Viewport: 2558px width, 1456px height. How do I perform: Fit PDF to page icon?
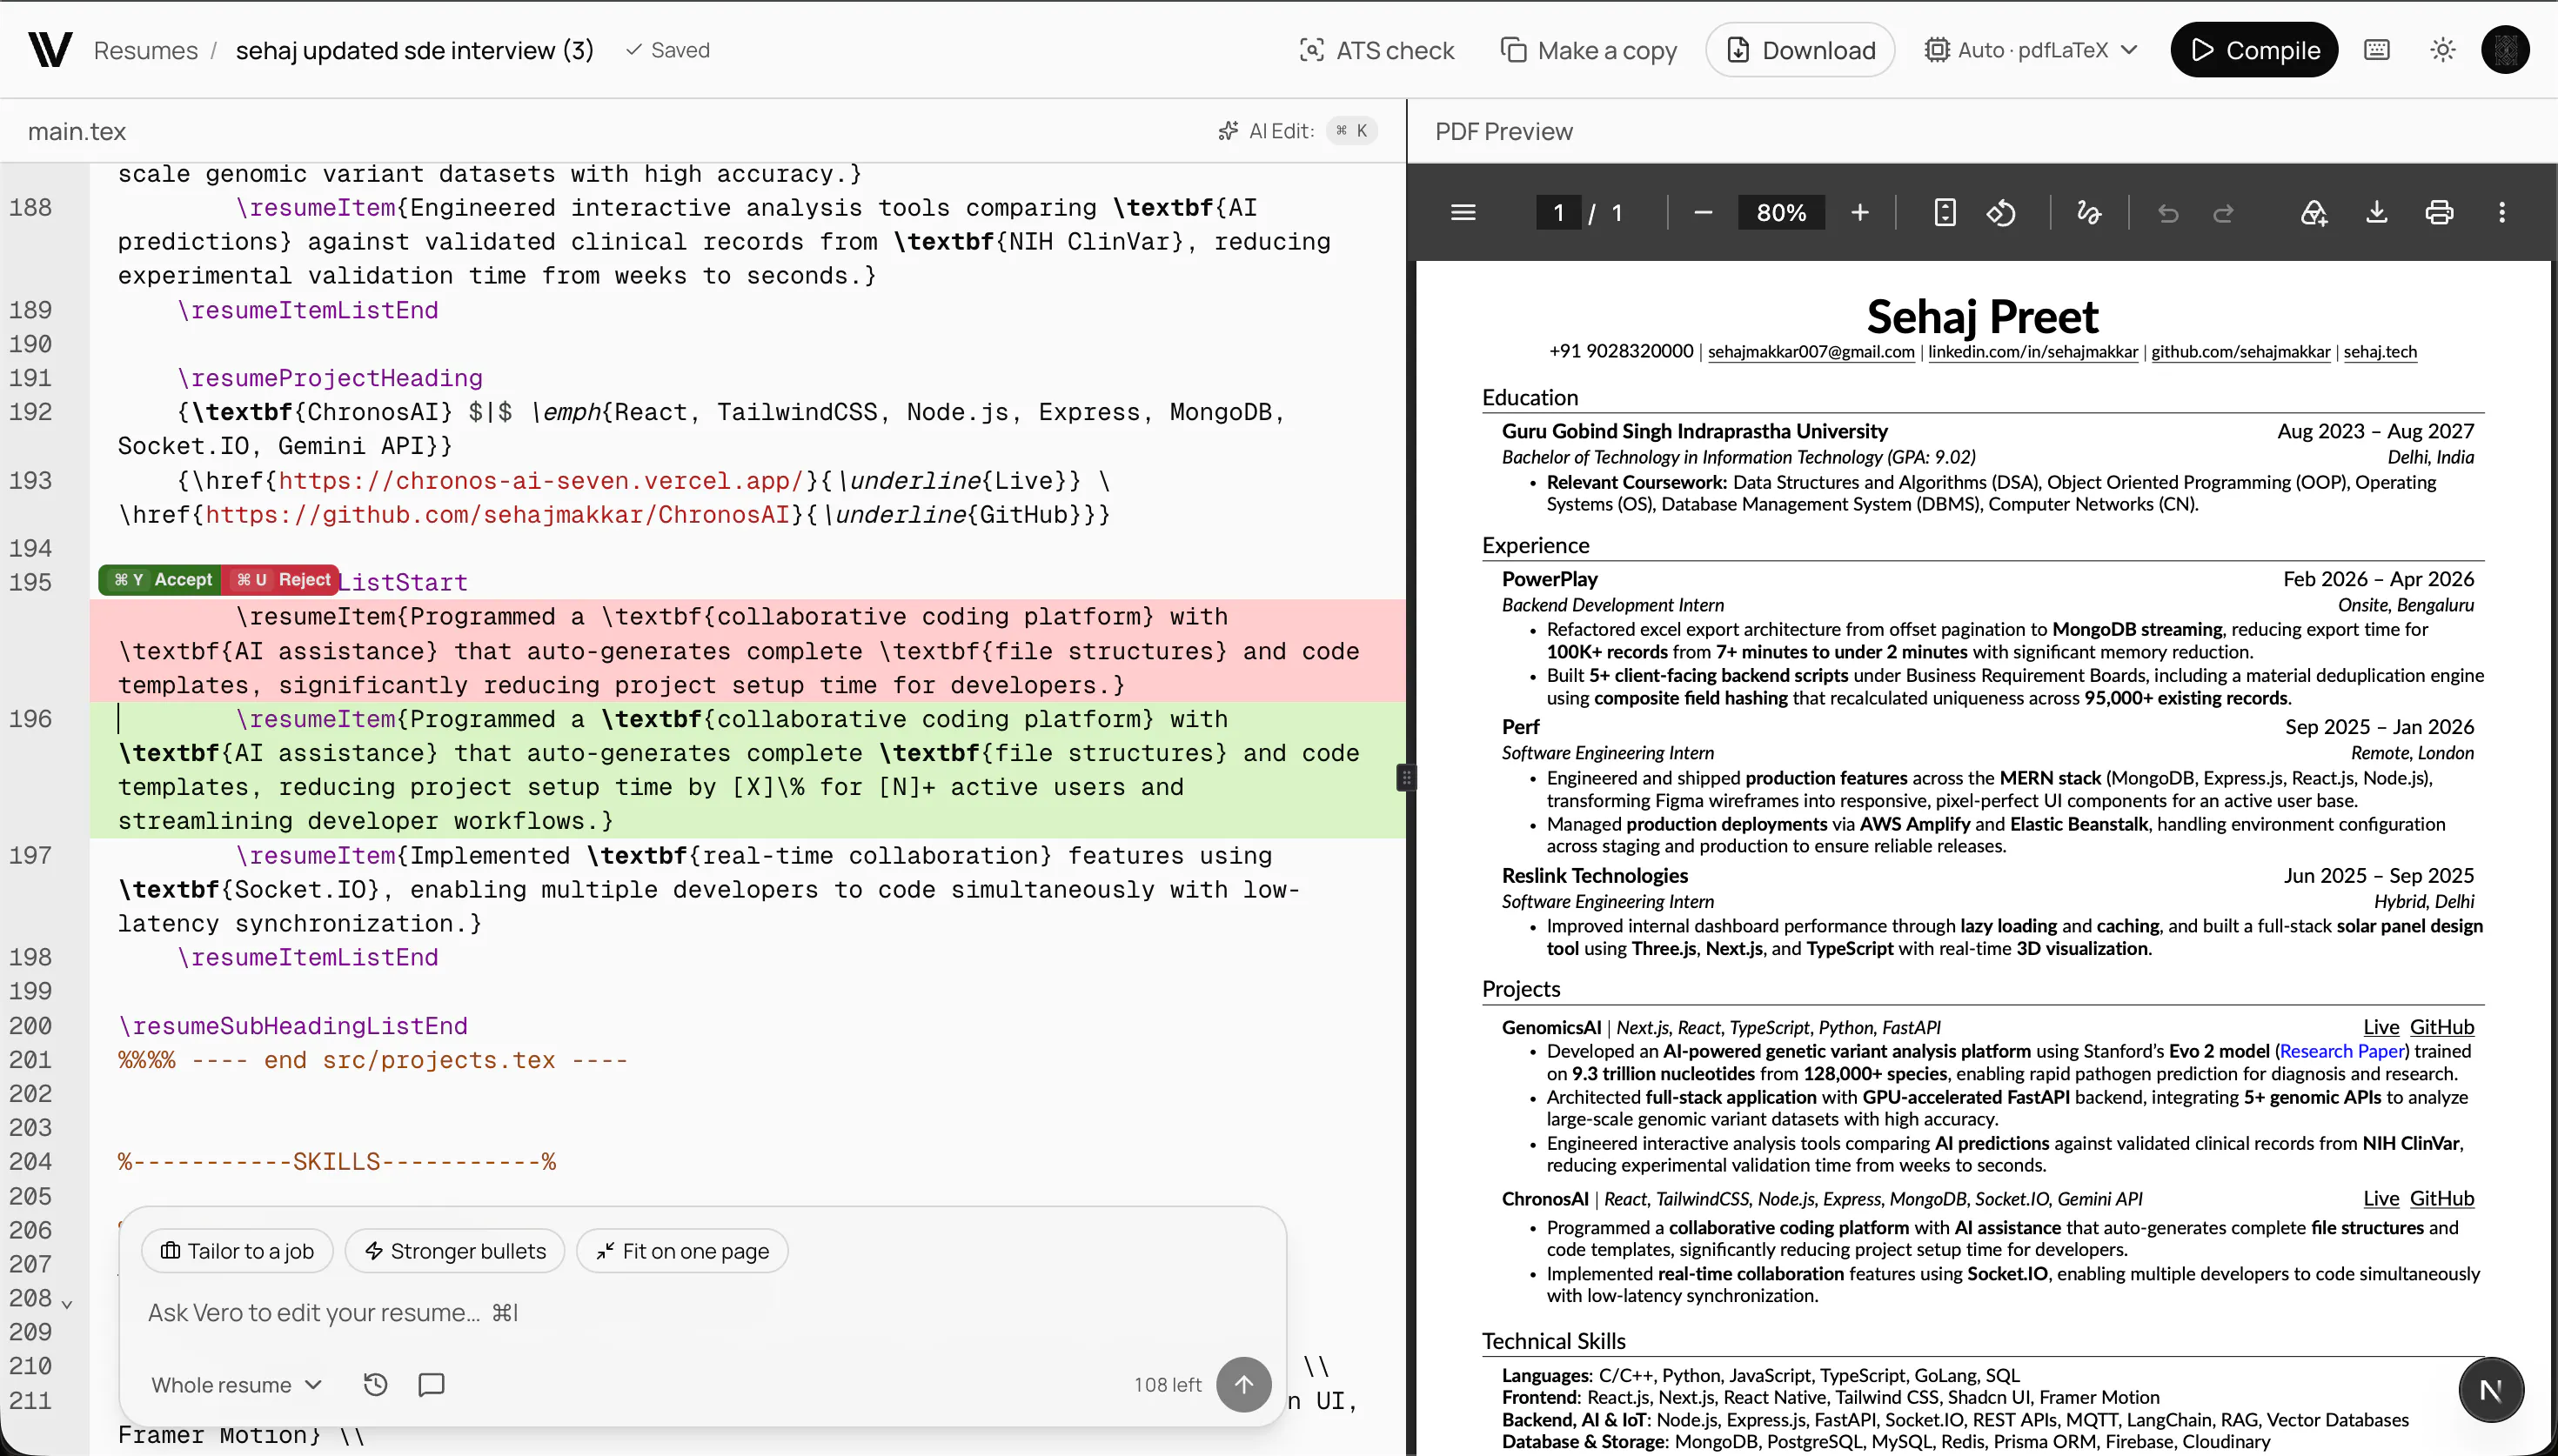click(1944, 212)
